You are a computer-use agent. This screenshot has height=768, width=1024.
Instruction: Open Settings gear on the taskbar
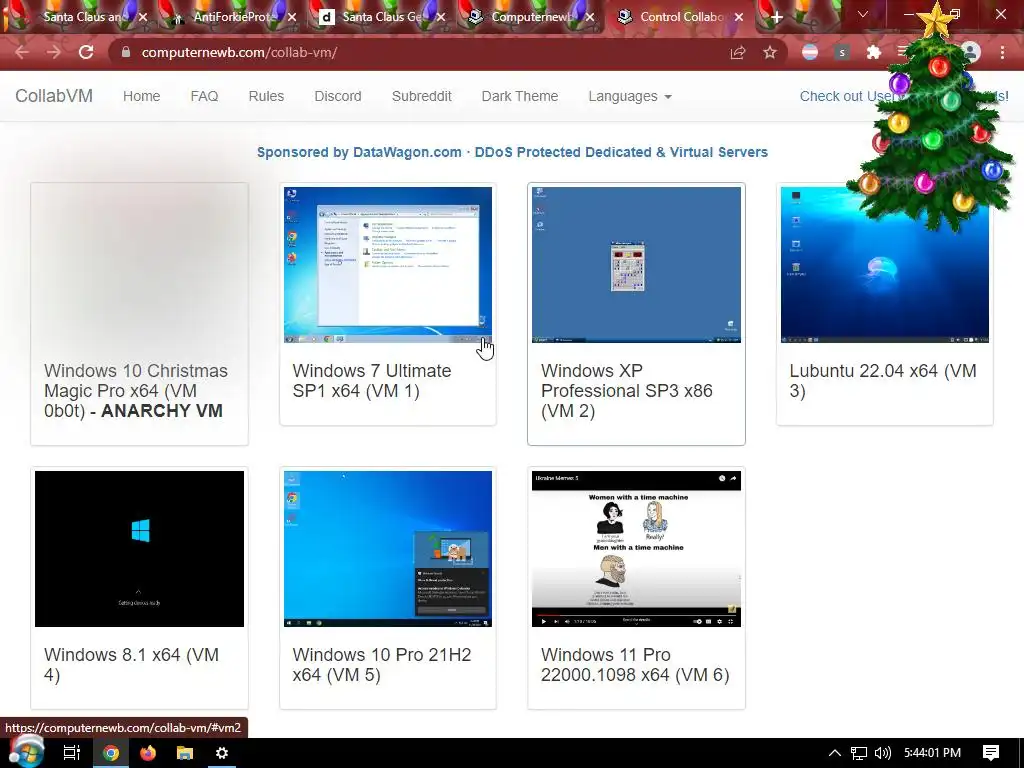click(x=222, y=753)
